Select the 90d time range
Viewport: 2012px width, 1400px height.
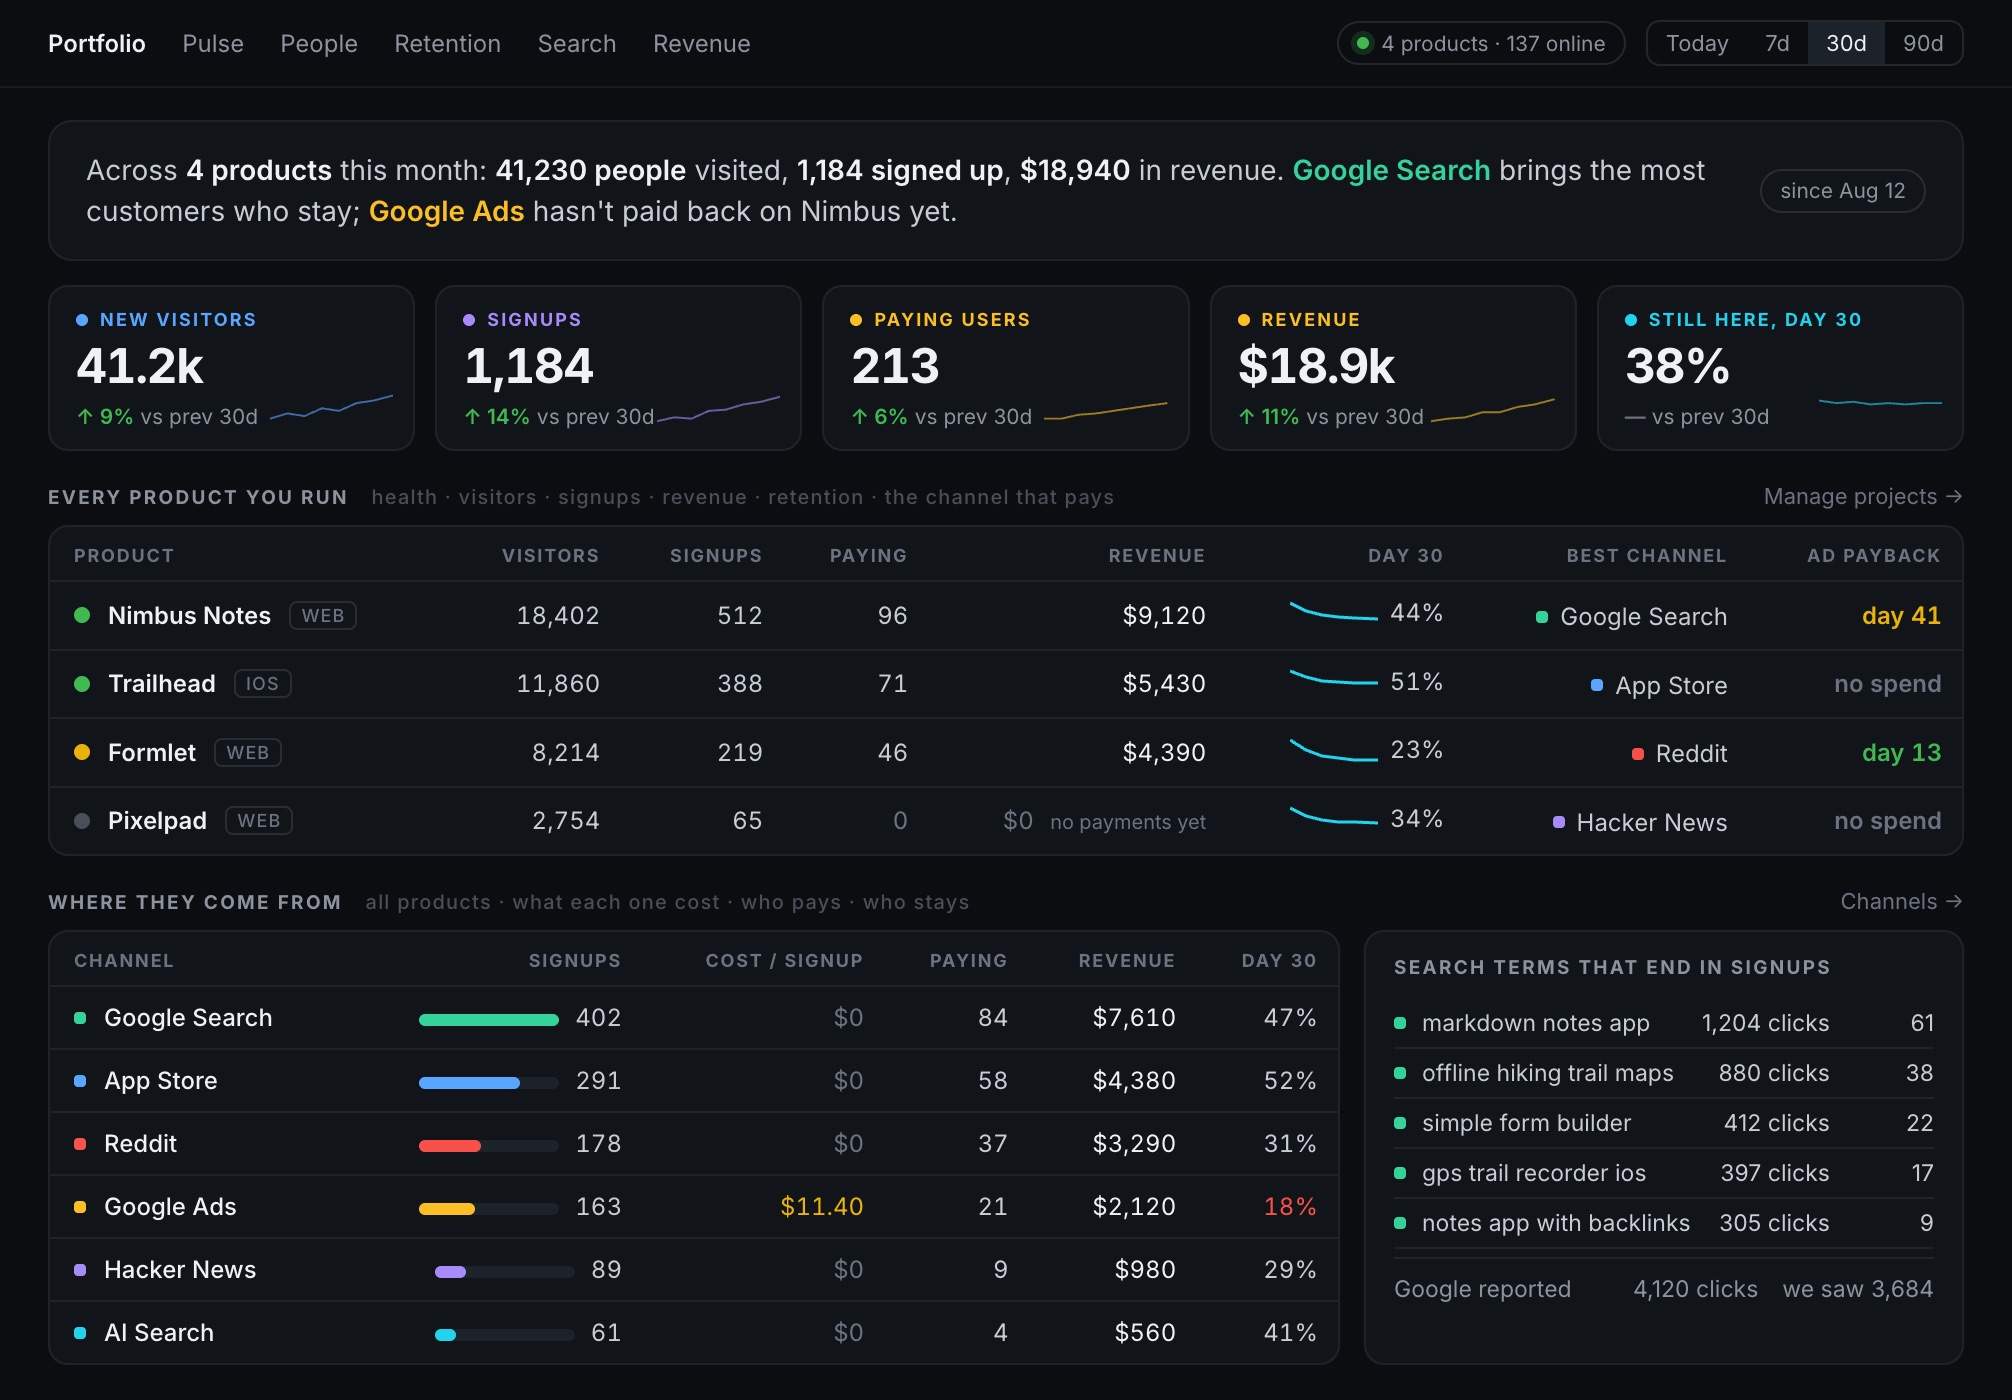(x=1923, y=44)
